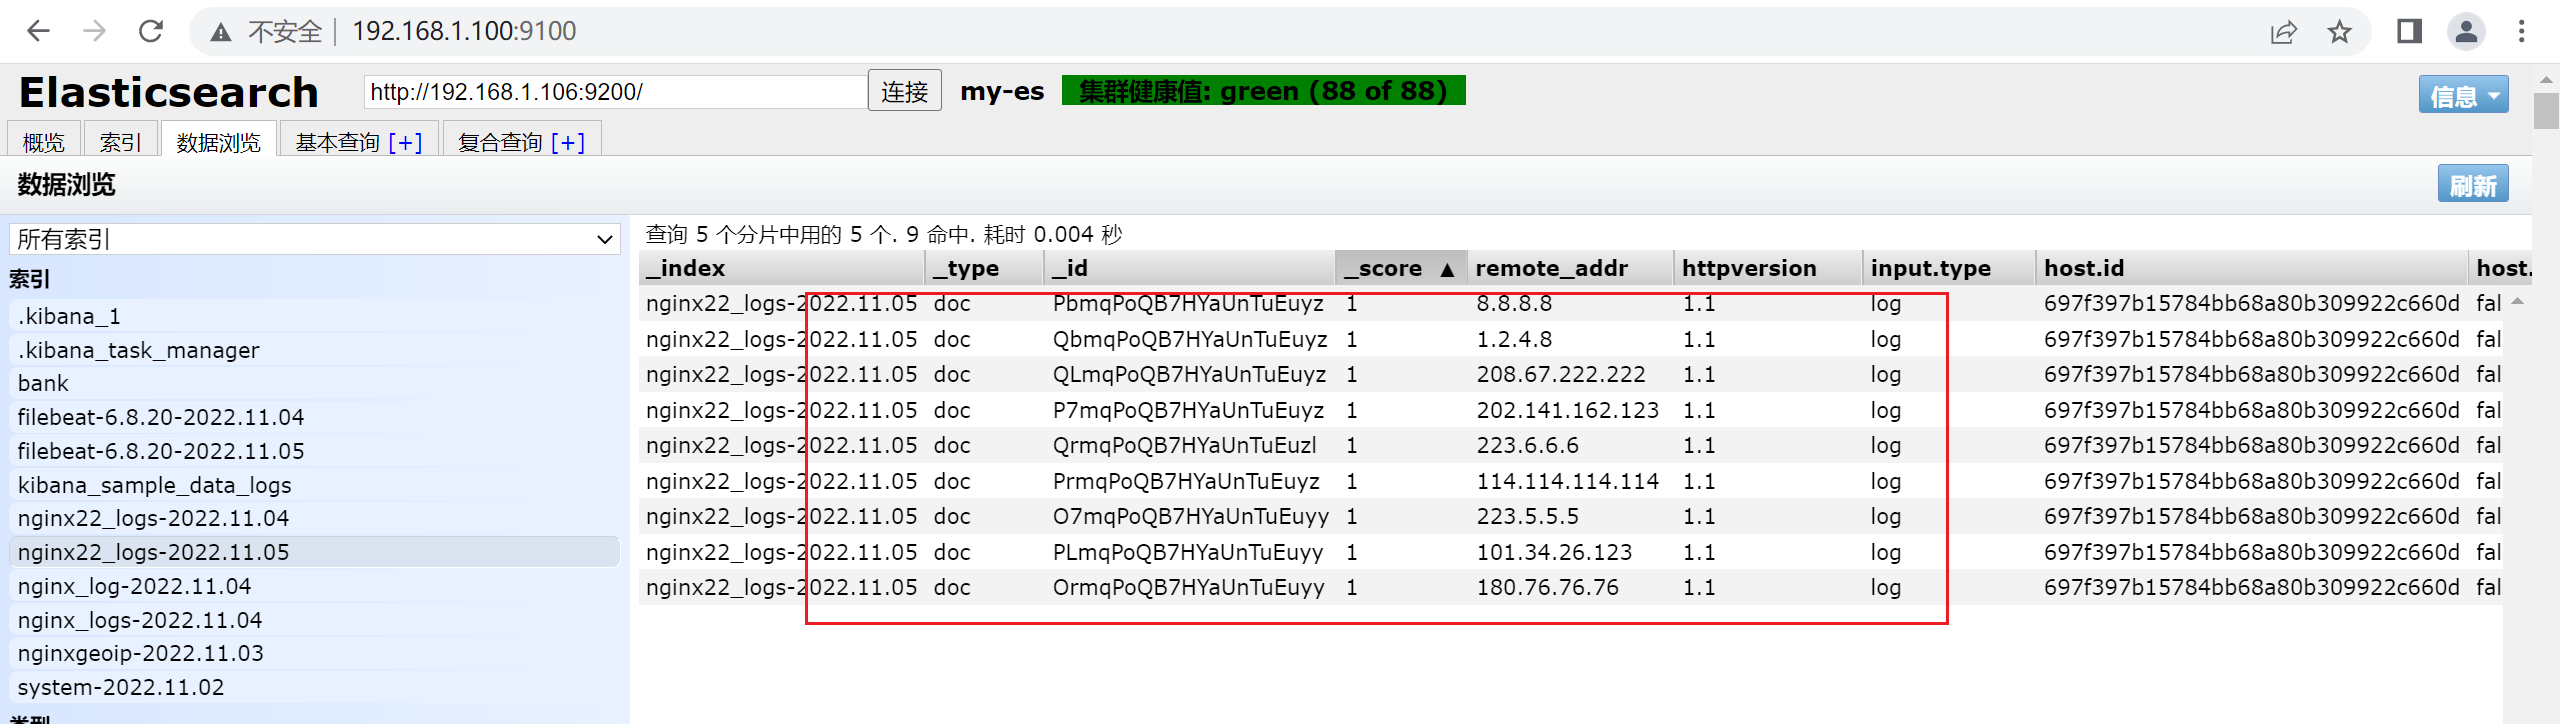
Task: Click remote_addr 114.114.114.114 cell
Action: (x=1567, y=481)
